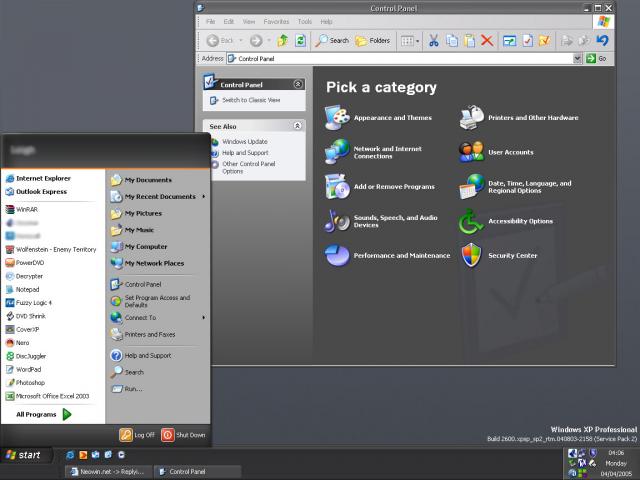Click Switch to Classic View link
This screenshot has height=480, width=640.
click(x=251, y=100)
